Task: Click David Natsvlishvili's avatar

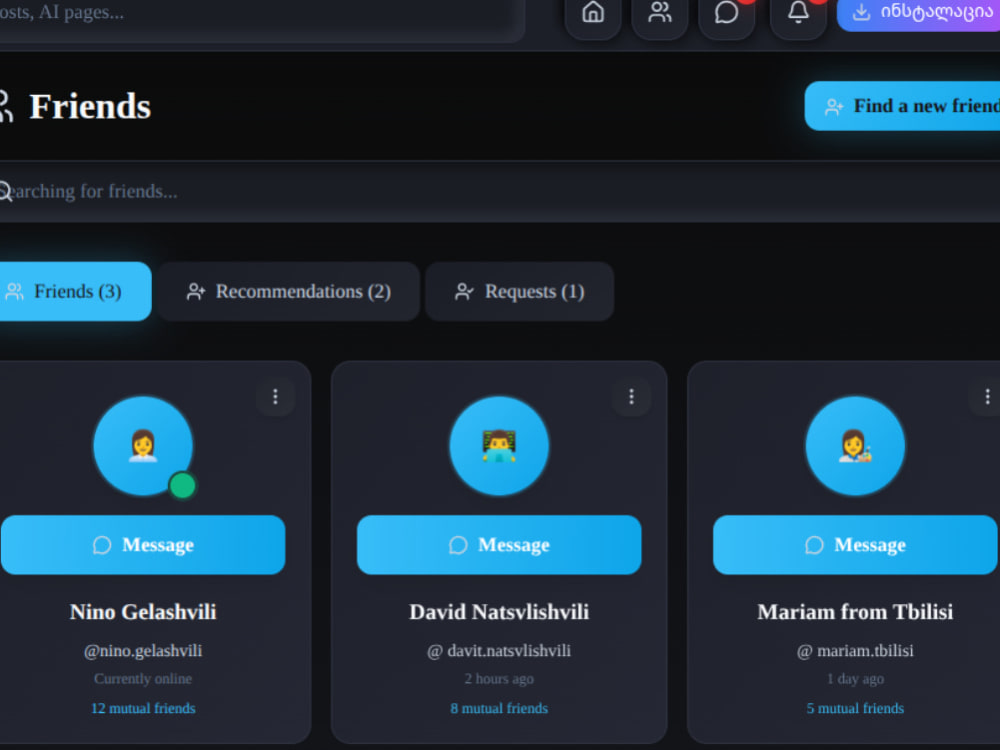Action: click(x=499, y=446)
